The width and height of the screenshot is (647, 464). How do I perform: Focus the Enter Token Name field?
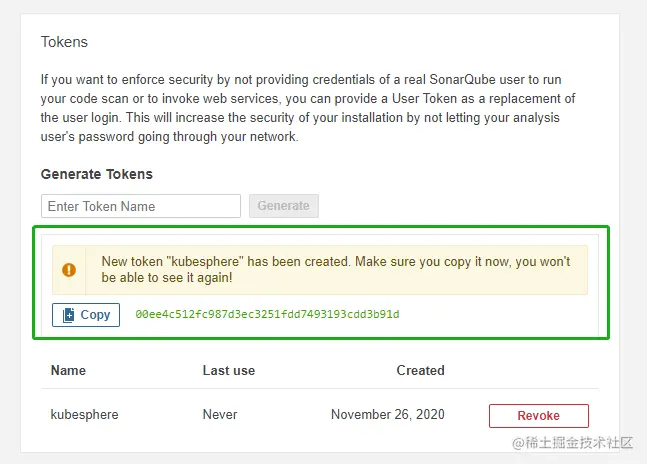point(141,206)
